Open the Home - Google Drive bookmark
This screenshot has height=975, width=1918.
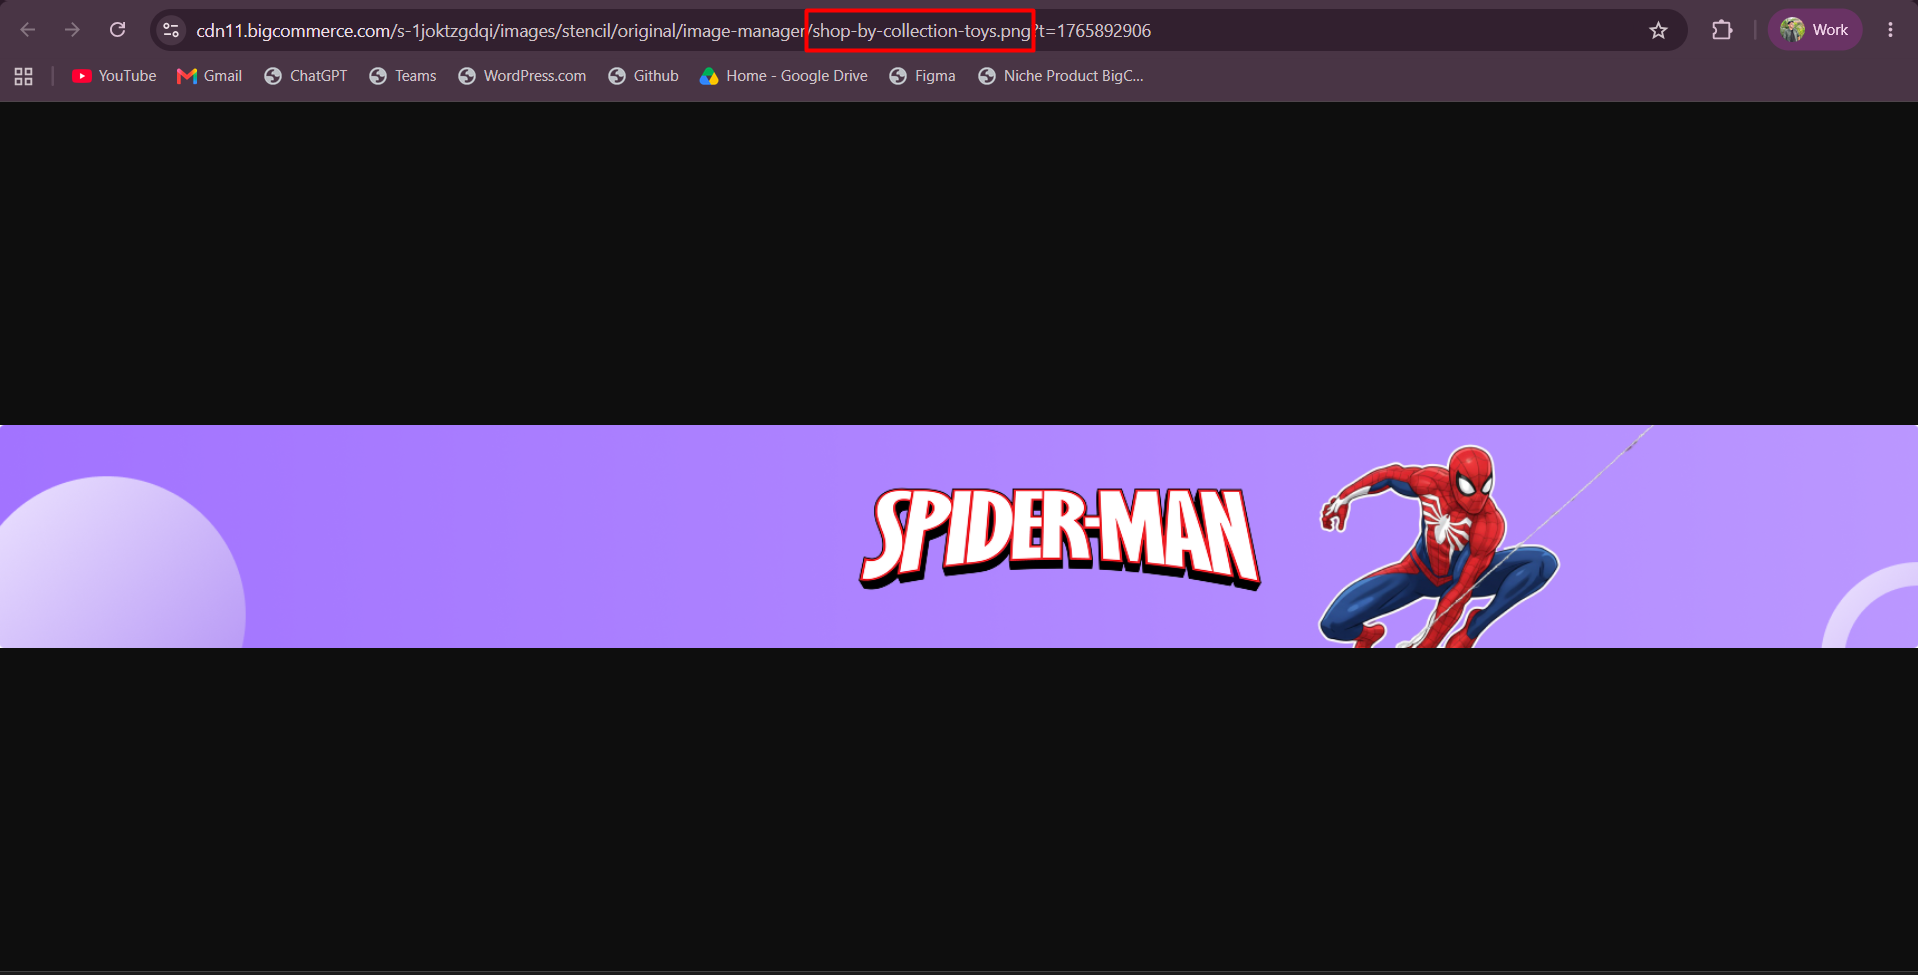tap(784, 76)
